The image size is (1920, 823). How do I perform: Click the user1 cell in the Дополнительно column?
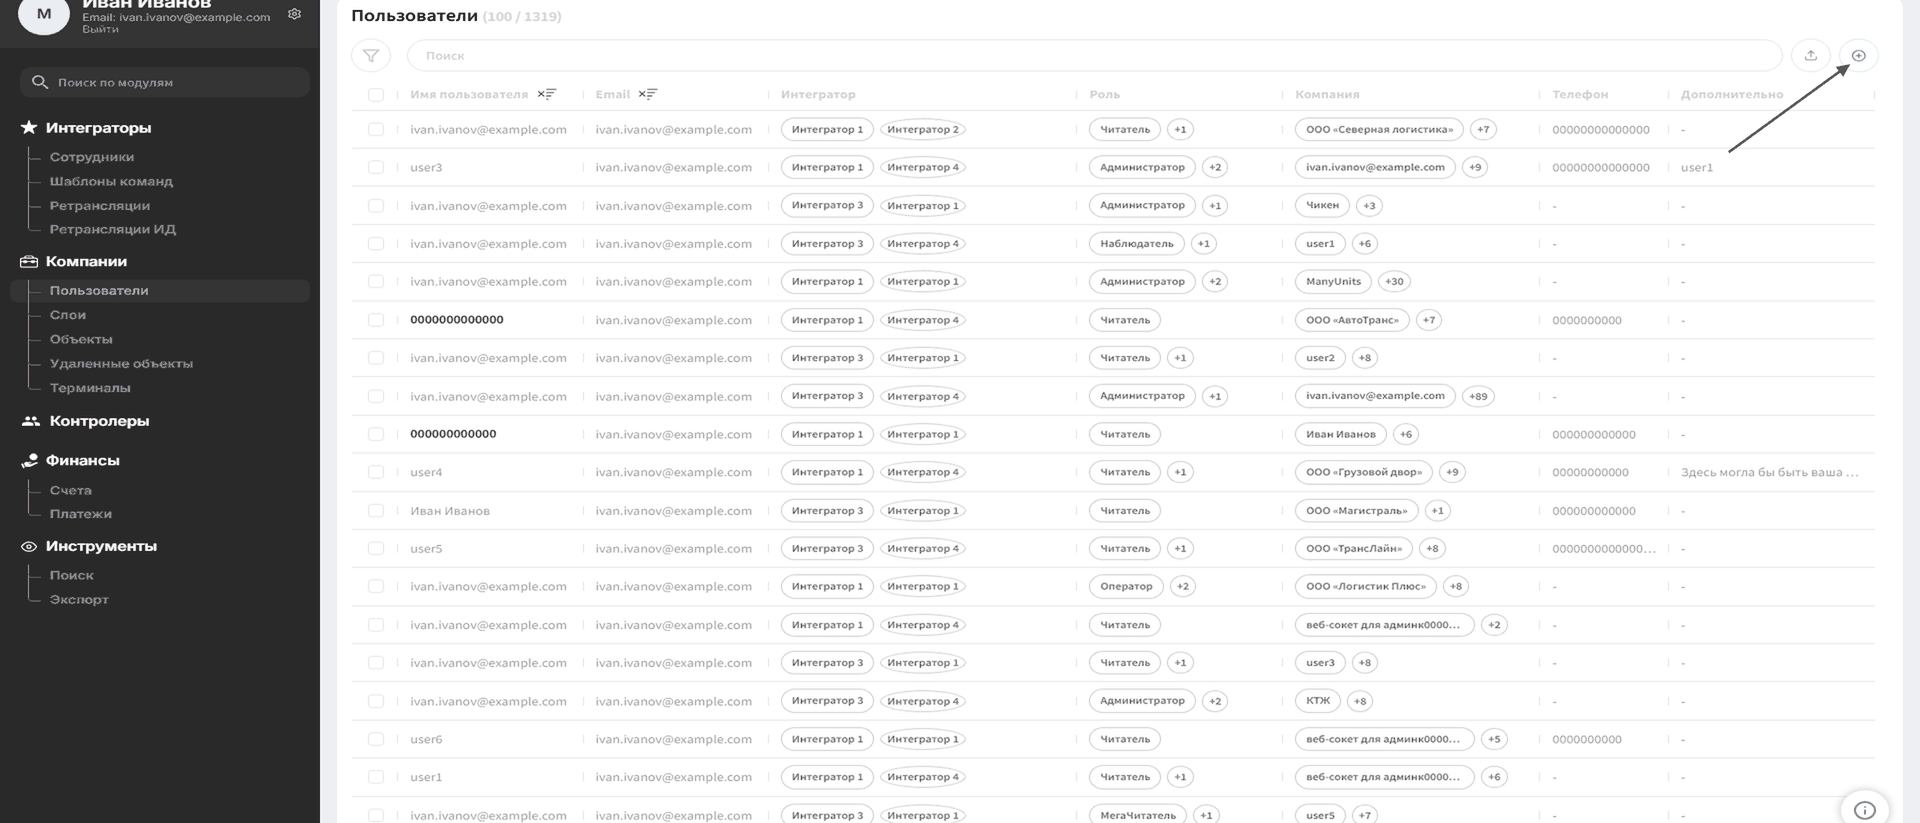pyautogui.click(x=1697, y=167)
